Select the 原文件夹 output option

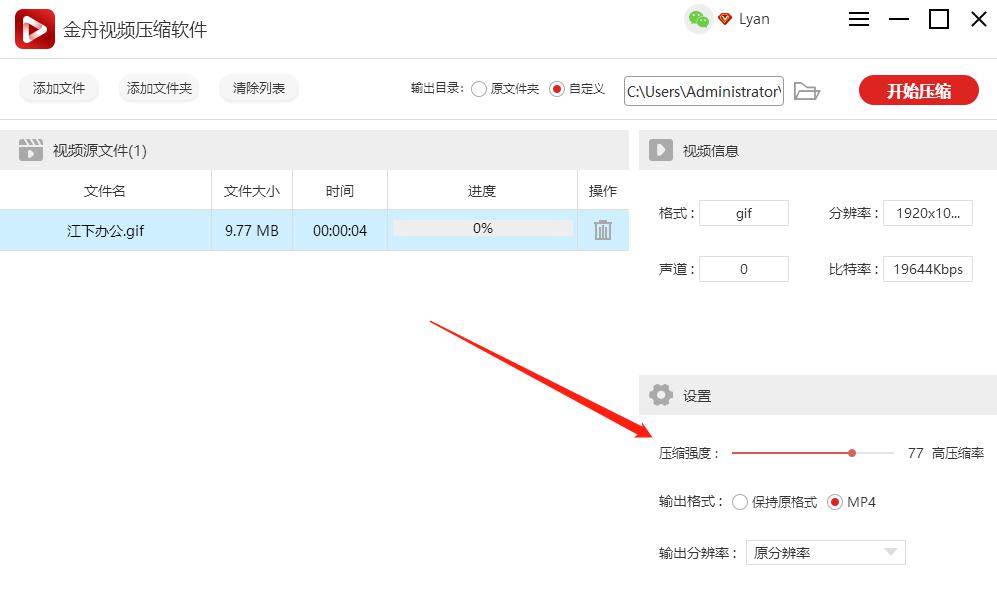click(480, 88)
